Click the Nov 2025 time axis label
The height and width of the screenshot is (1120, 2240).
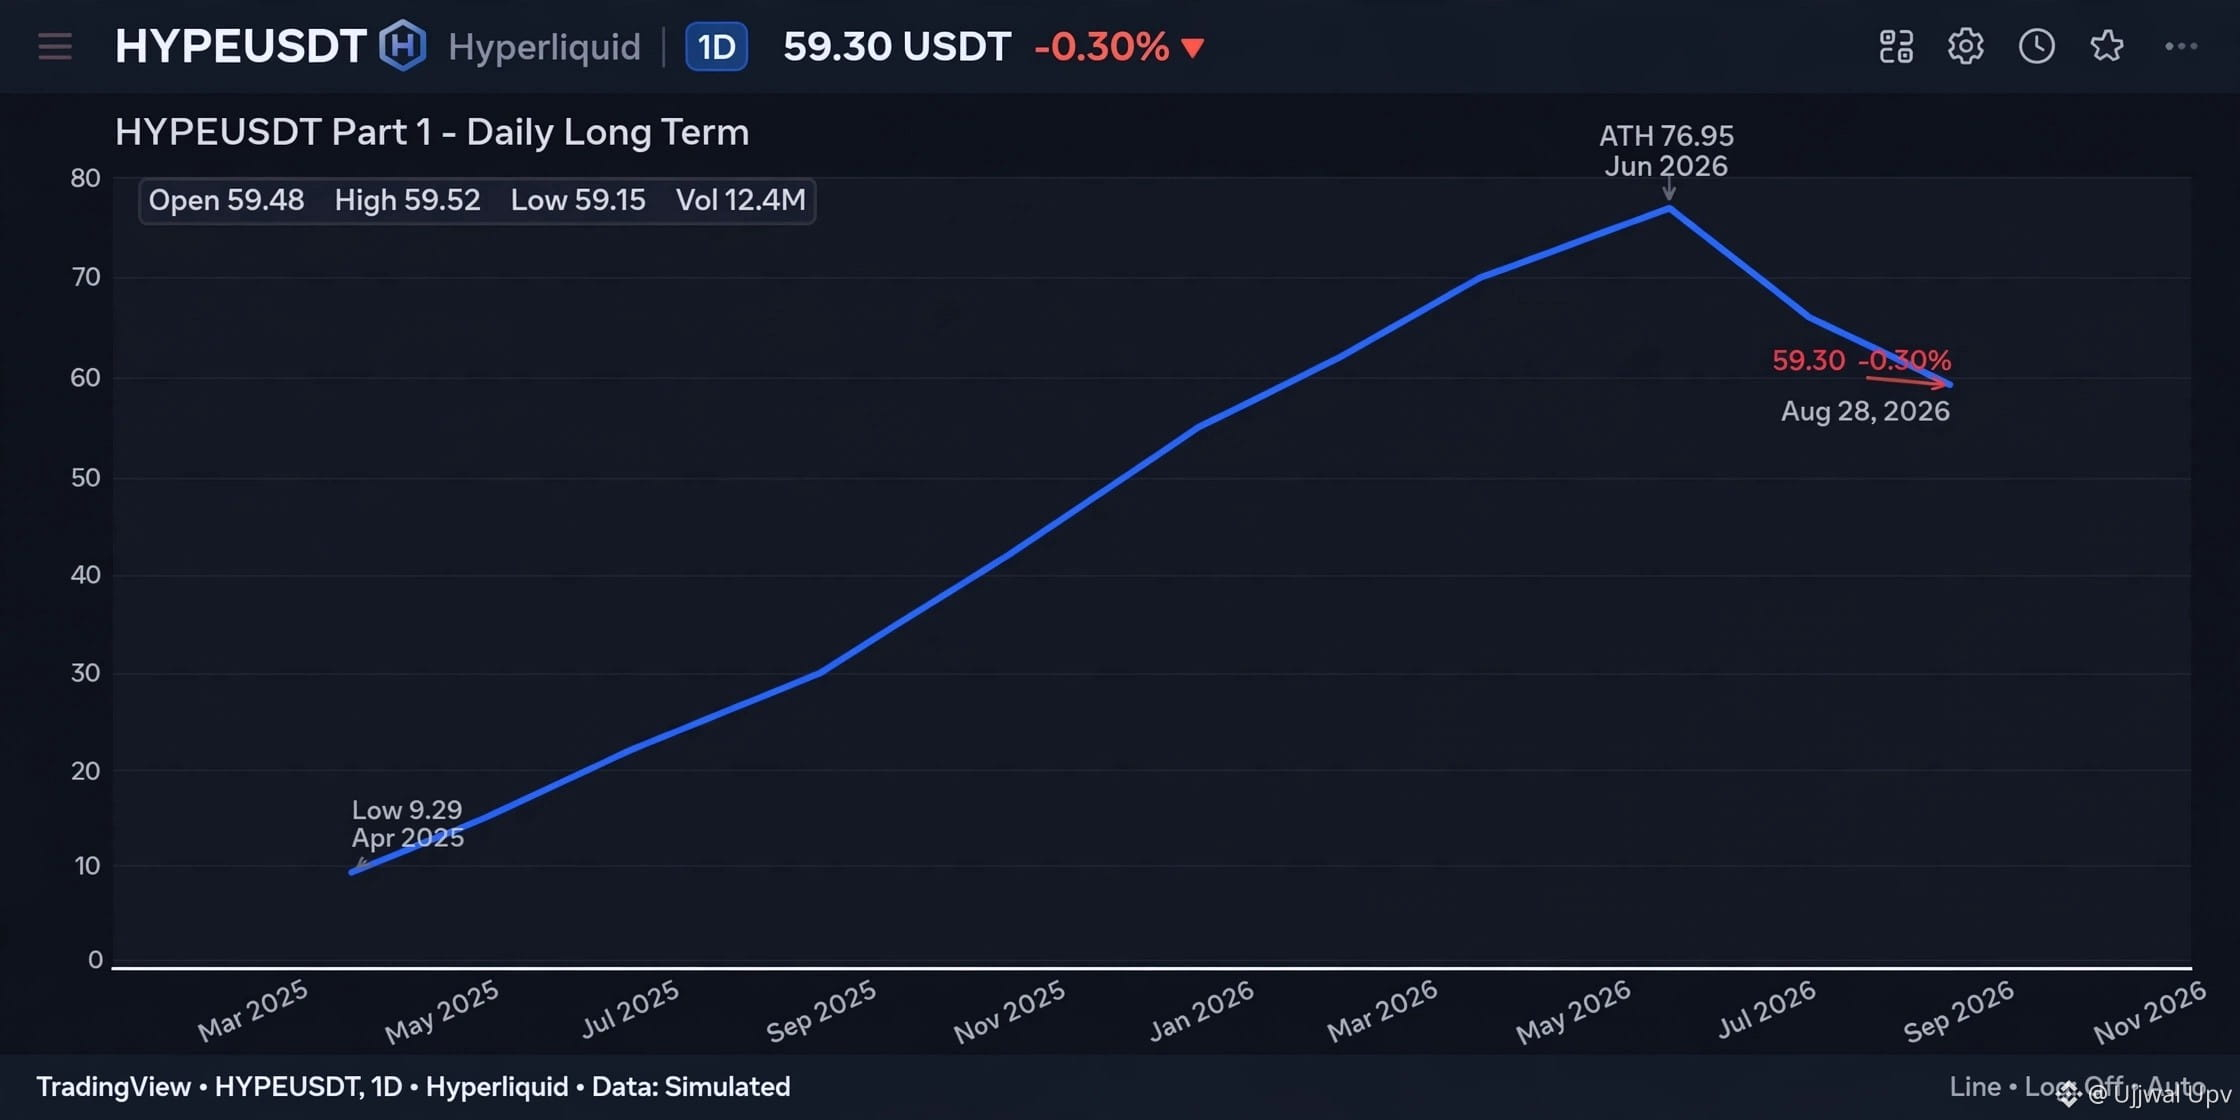(1010, 1011)
